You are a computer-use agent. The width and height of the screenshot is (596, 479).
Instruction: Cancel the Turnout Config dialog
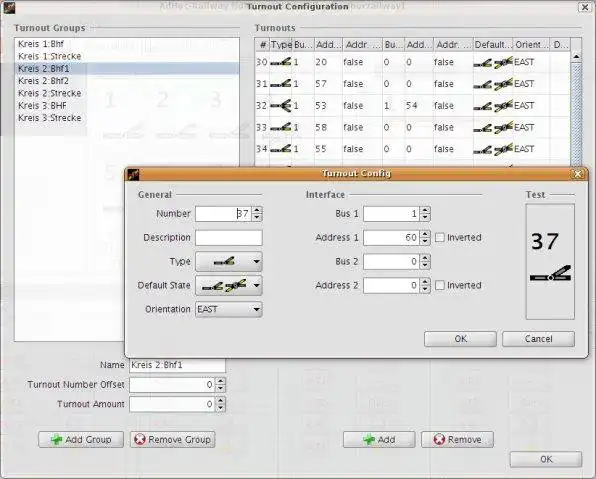(538, 339)
